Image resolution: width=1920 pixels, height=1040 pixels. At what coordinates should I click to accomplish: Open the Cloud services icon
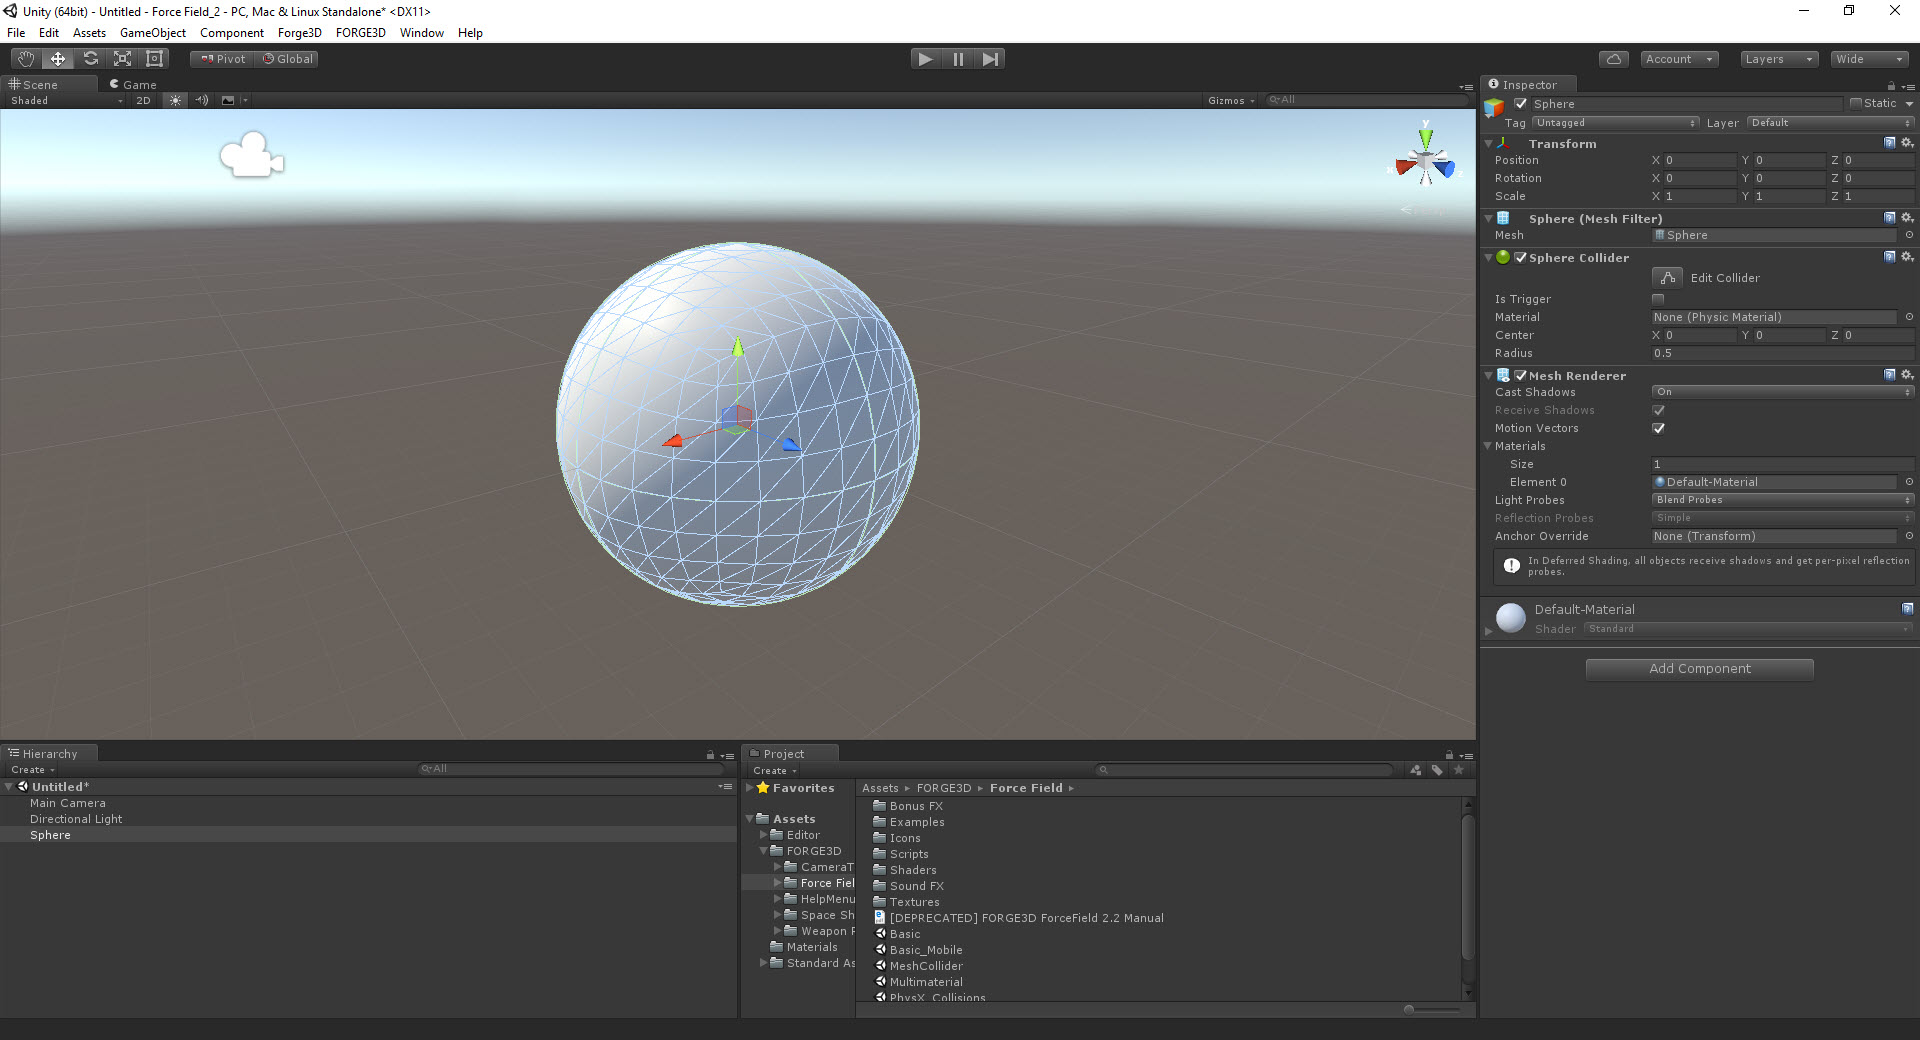pyautogui.click(x=1614, y=59)
